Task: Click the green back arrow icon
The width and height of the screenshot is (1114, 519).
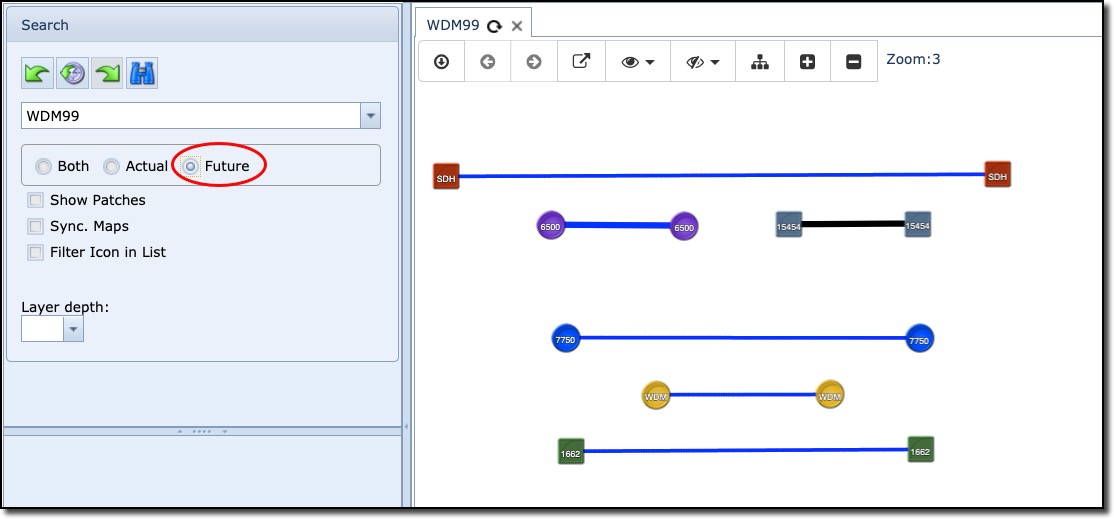Action: point(37,73)
